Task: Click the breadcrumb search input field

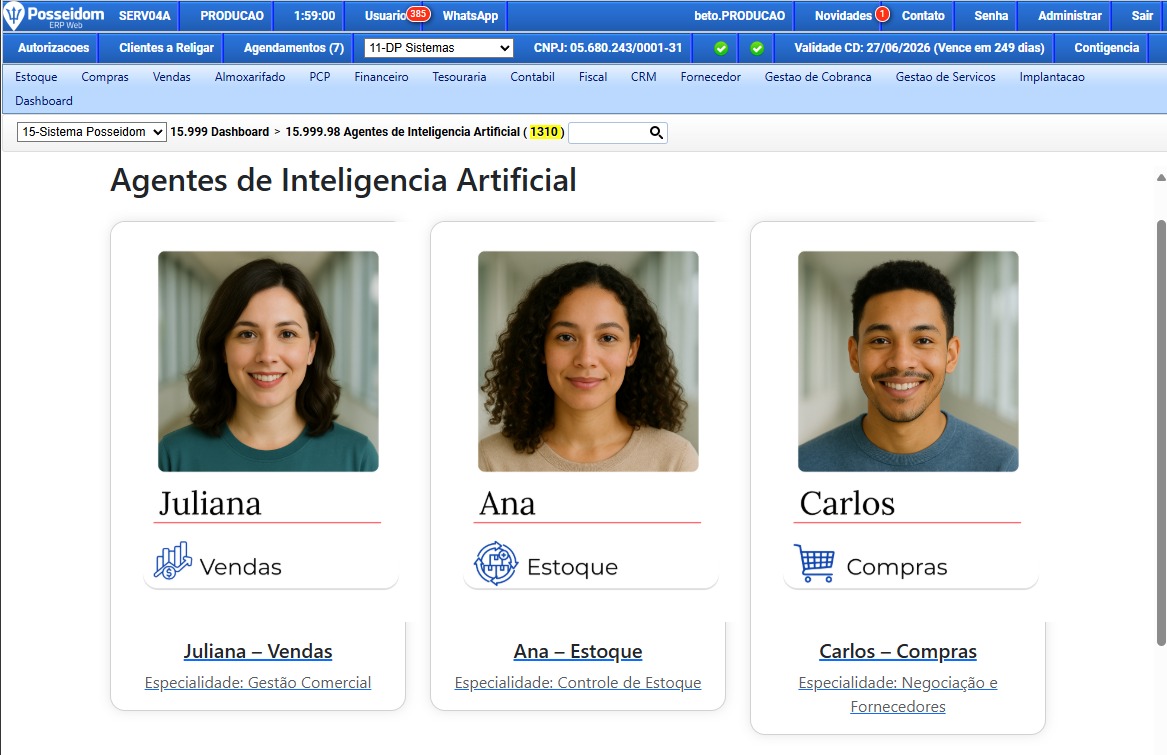Action: pyautogui.click(x=609, y=133)
